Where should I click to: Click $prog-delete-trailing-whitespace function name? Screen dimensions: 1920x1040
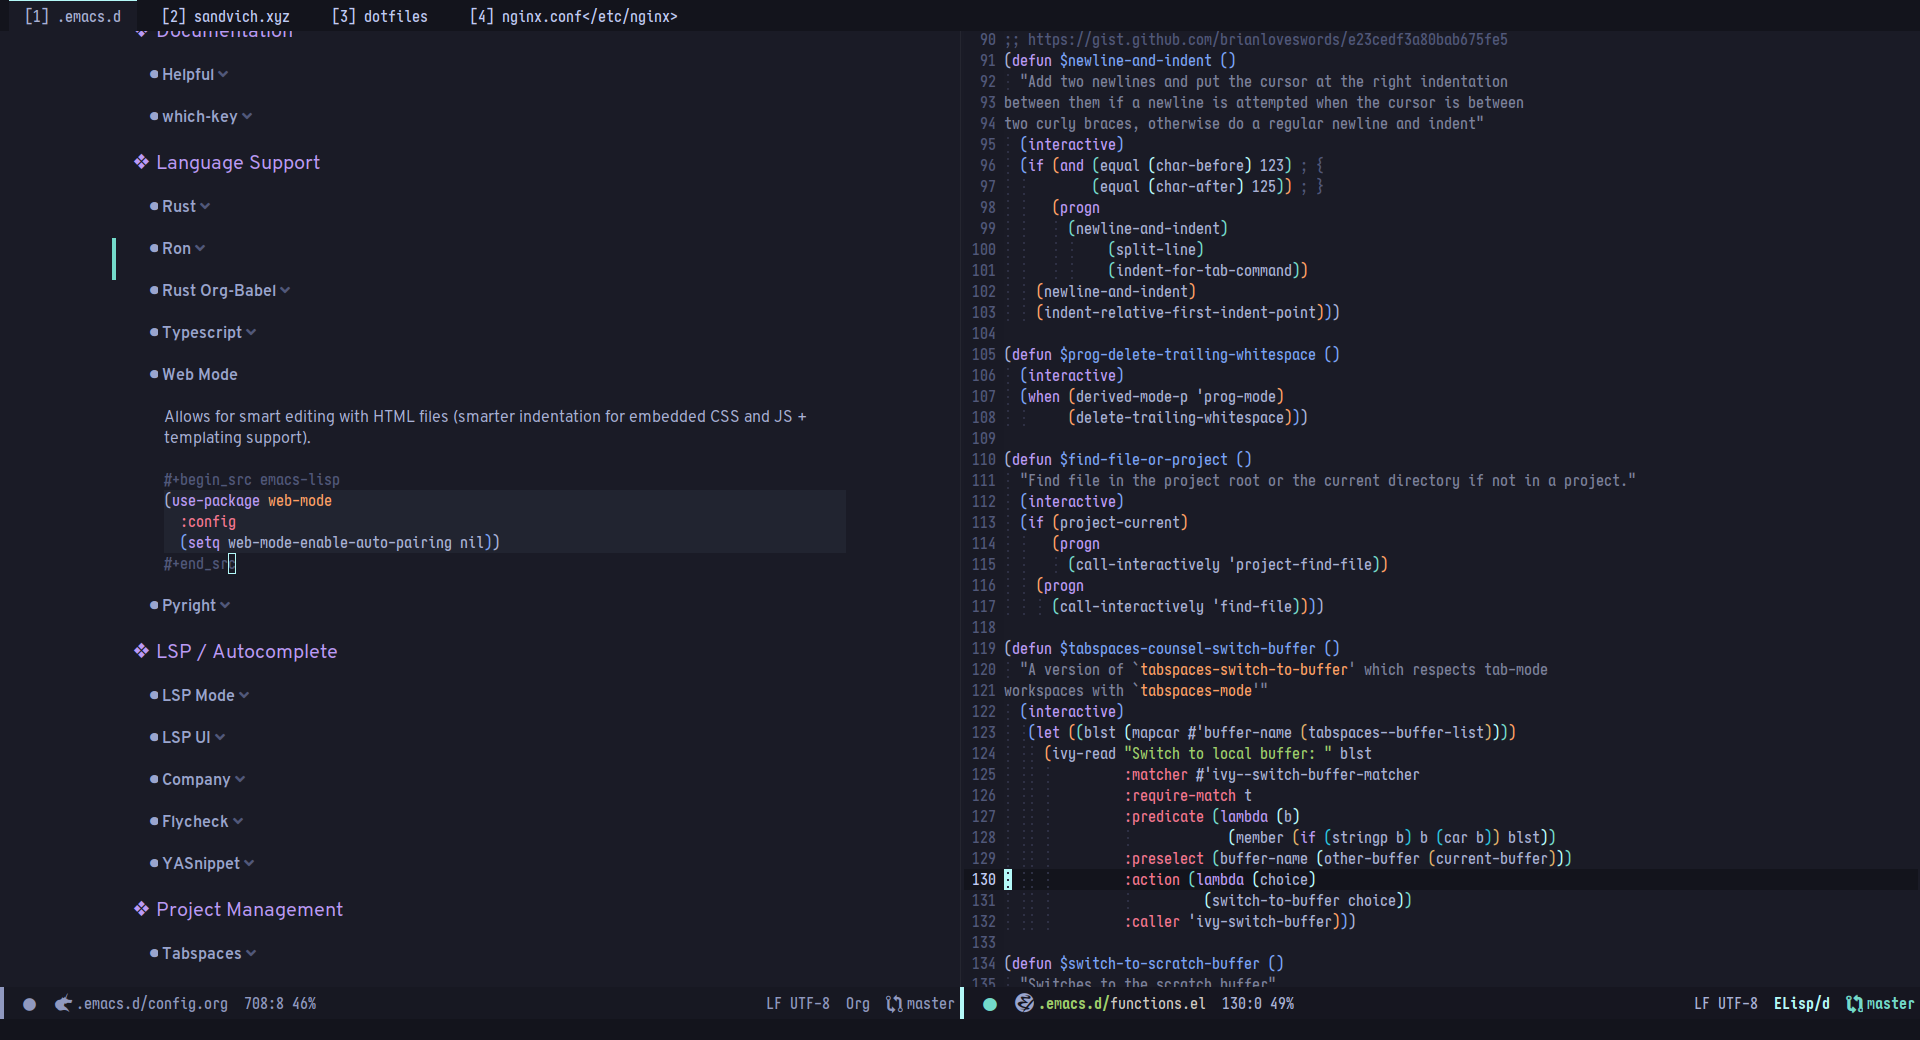click(1188, 355)
